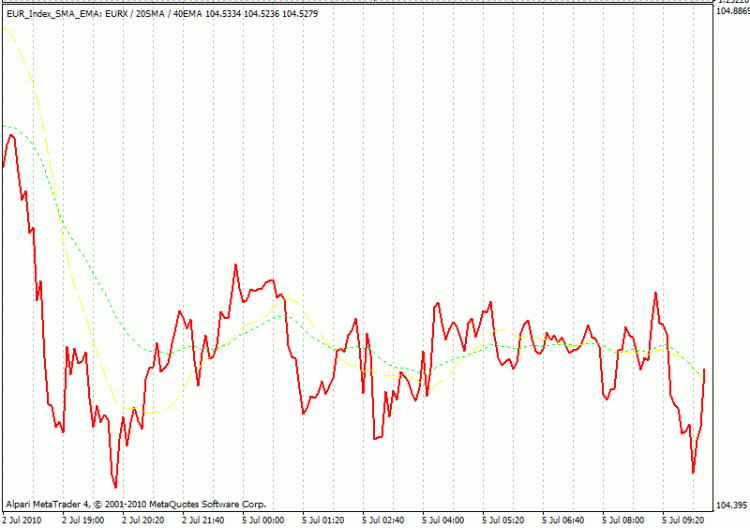Viewport: 750px width, 528px height.
Task: Click the lowest trough of the red EURX line
Action: 115,487
